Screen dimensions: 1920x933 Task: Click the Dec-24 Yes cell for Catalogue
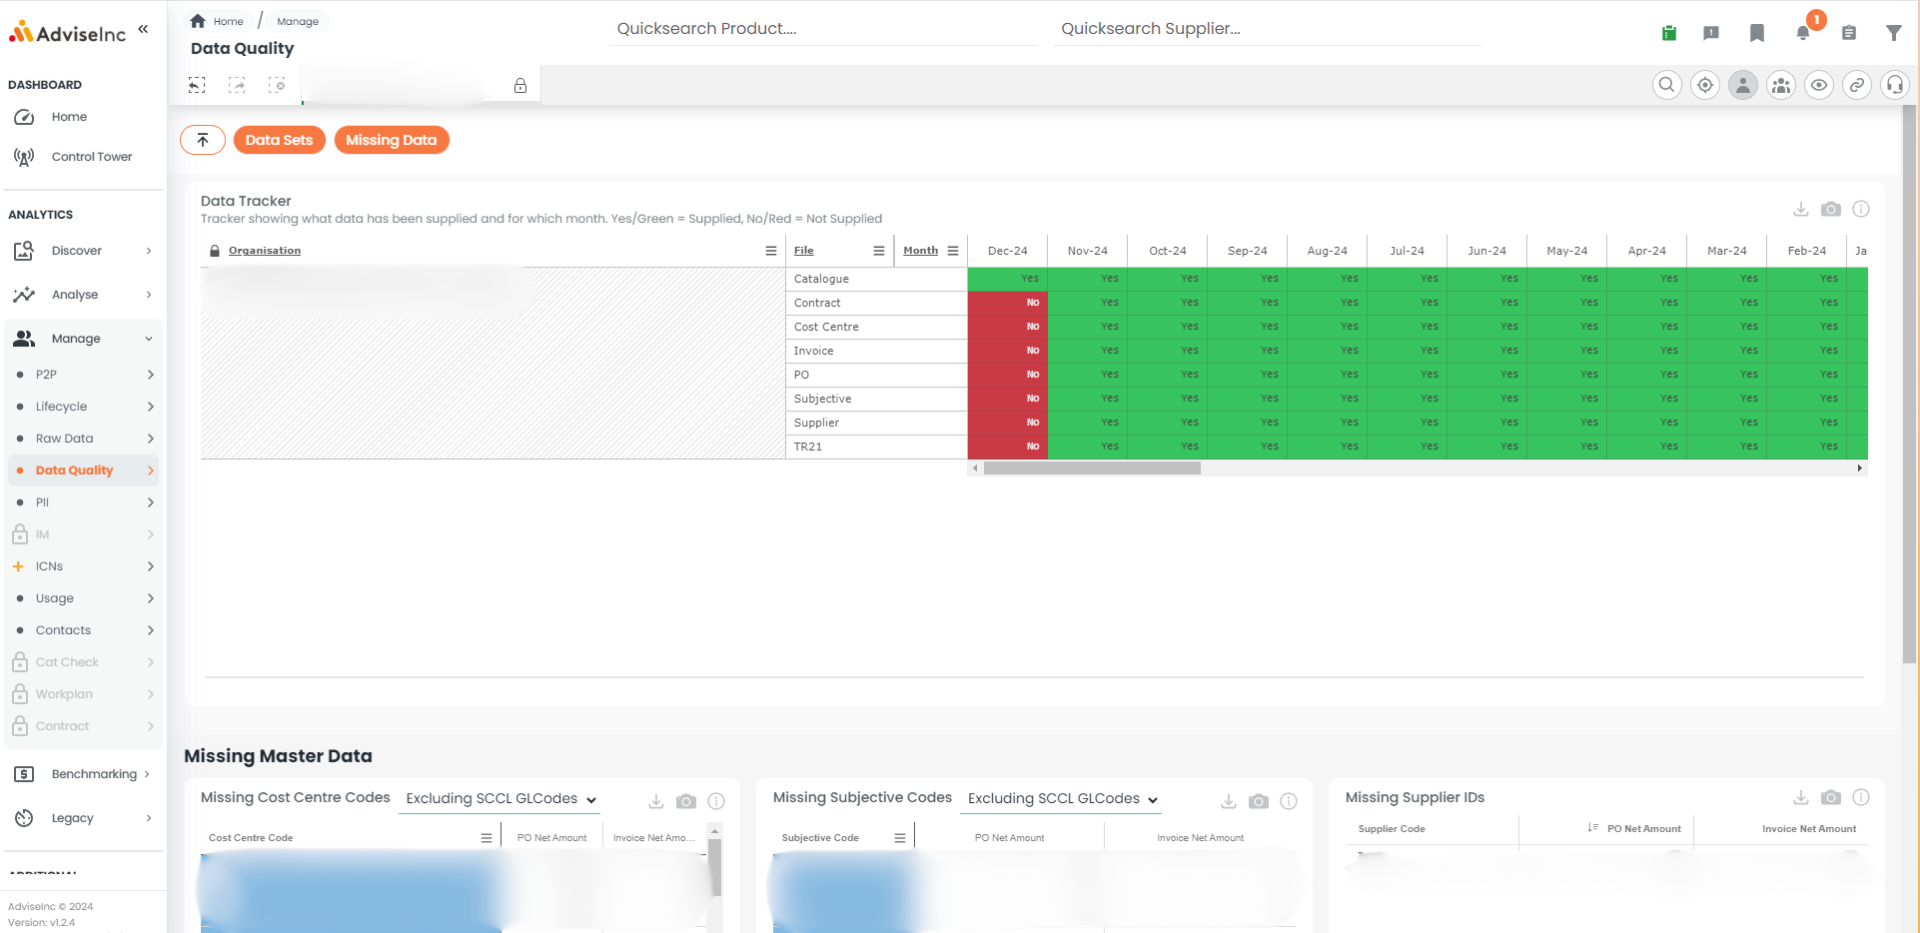(x=1007, y=279)
